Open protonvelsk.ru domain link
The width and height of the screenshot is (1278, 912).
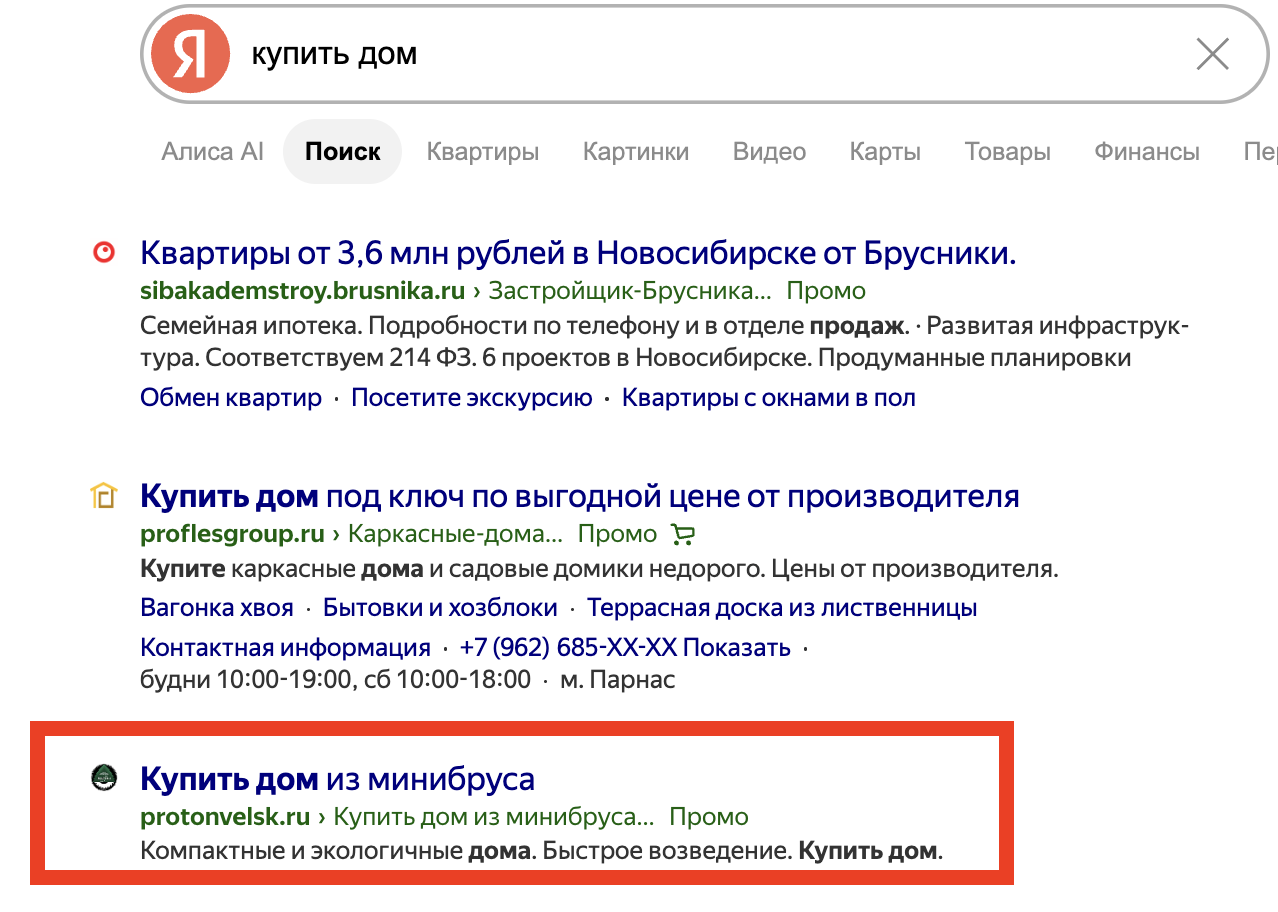click(225, 815)
